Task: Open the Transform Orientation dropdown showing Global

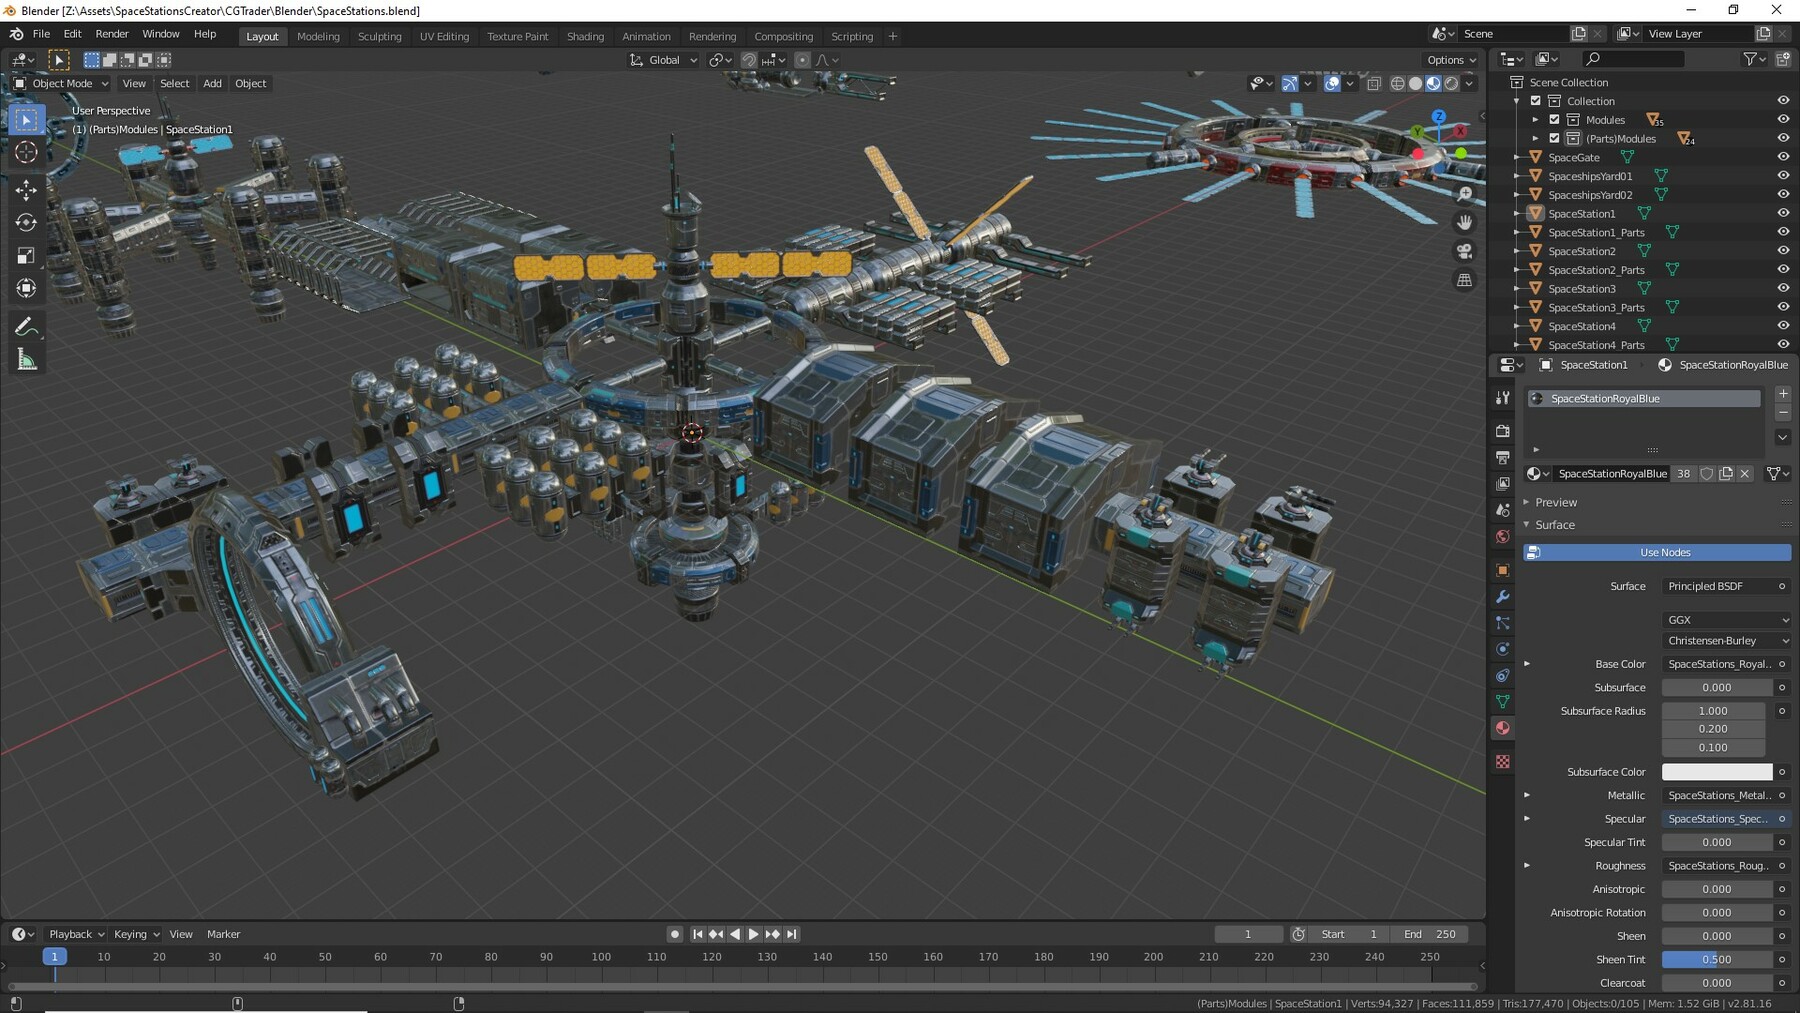Action: [663, 60]
